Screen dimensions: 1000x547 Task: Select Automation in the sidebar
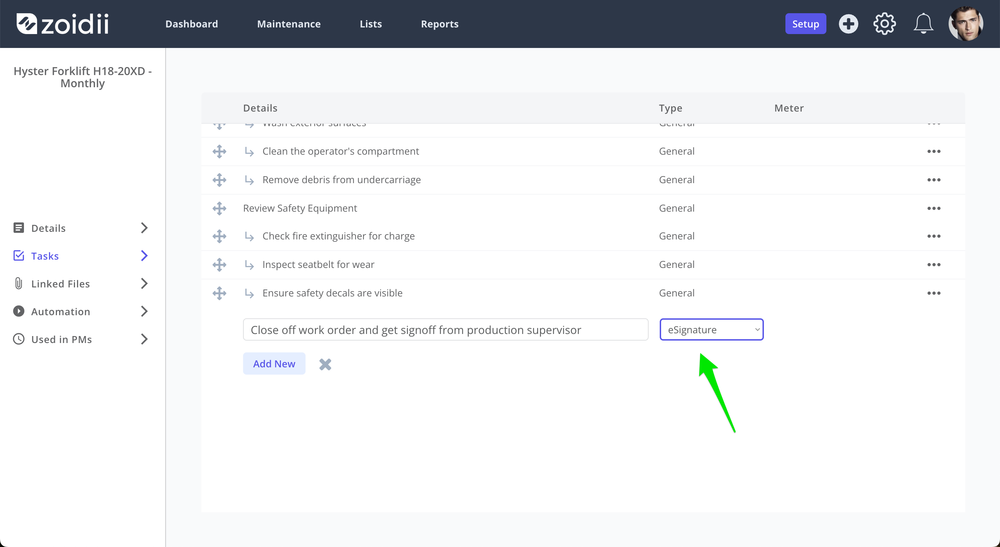(x=61, y=312)
